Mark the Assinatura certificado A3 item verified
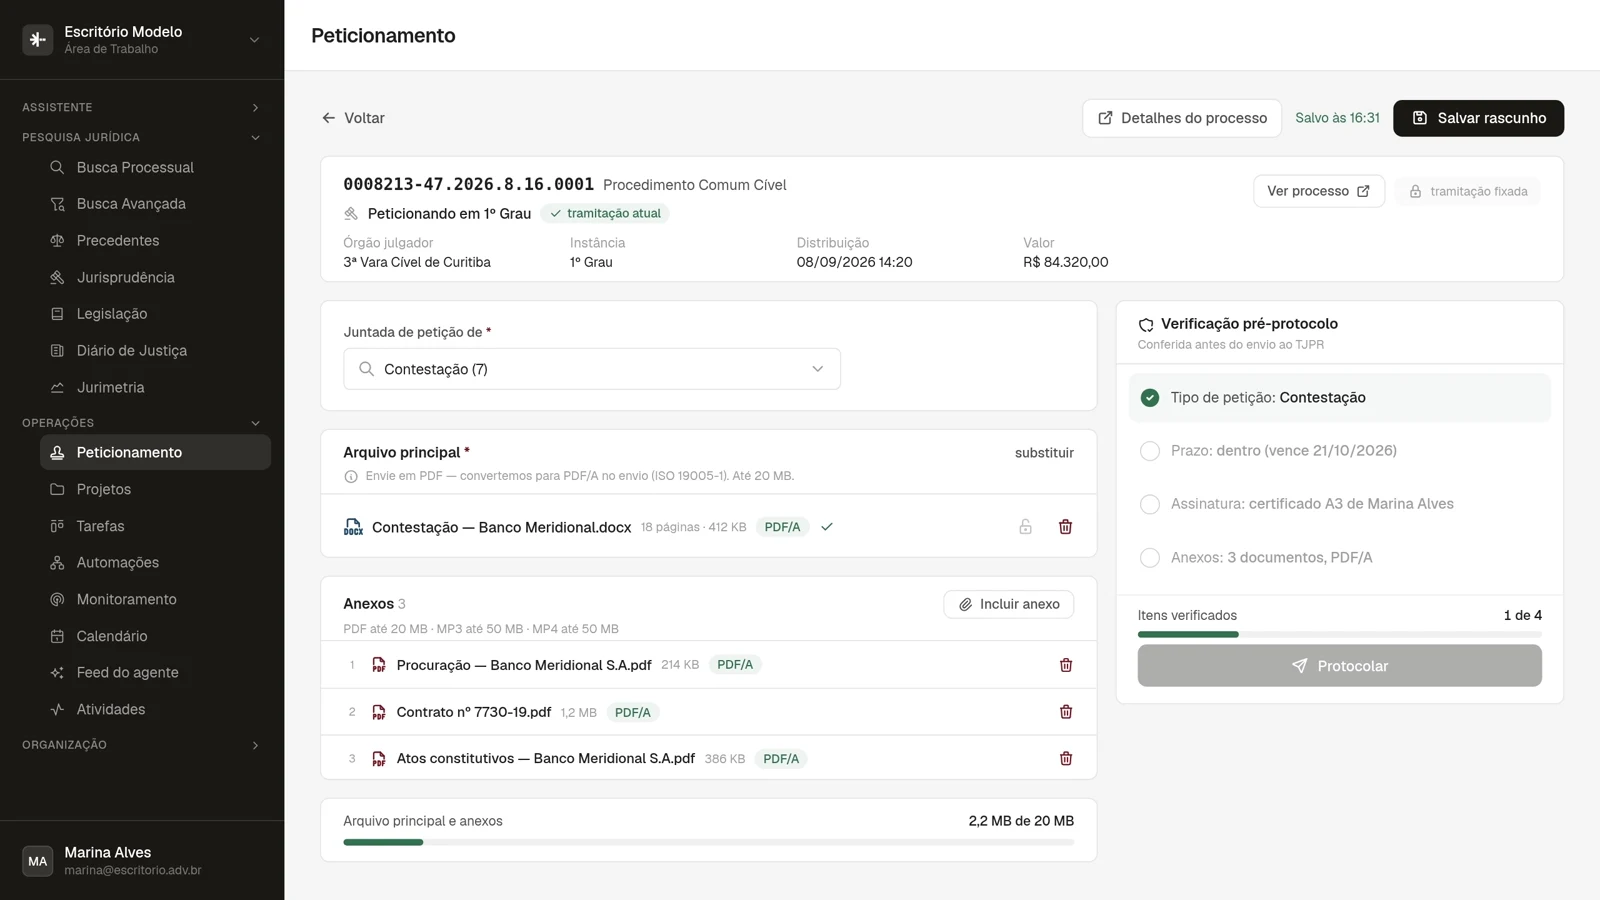This screenshot has width=1600, height=900. 1150,504
